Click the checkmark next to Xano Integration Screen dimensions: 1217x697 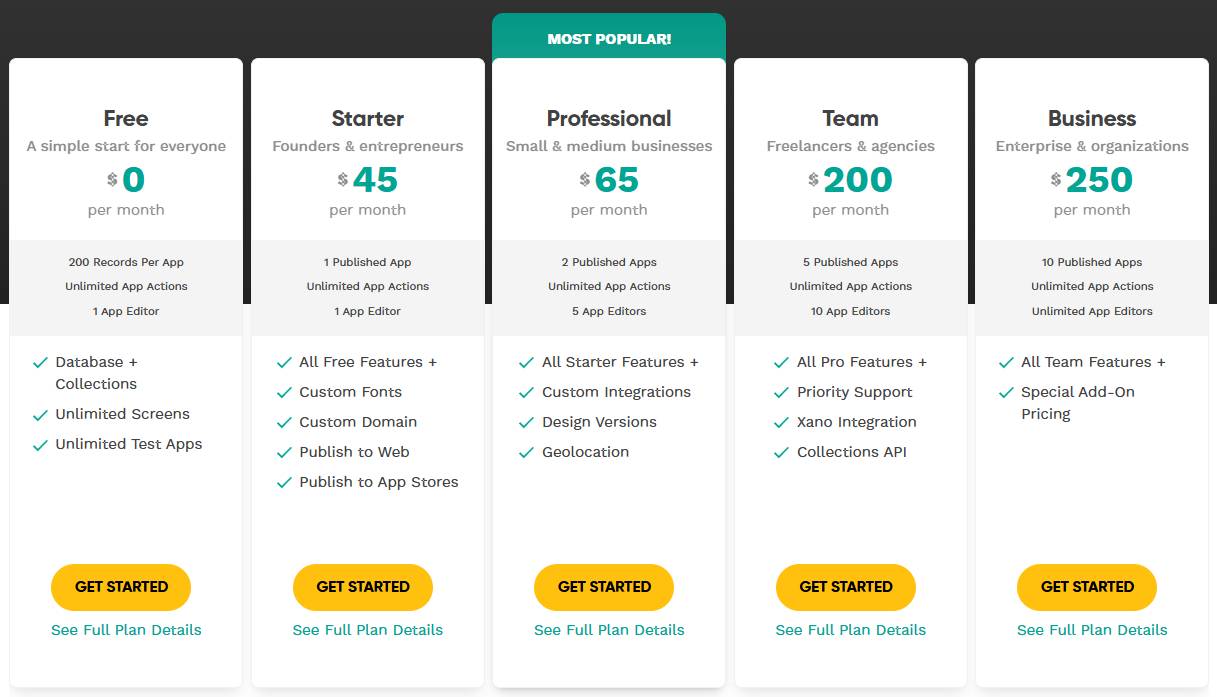(x=781, y=422)
